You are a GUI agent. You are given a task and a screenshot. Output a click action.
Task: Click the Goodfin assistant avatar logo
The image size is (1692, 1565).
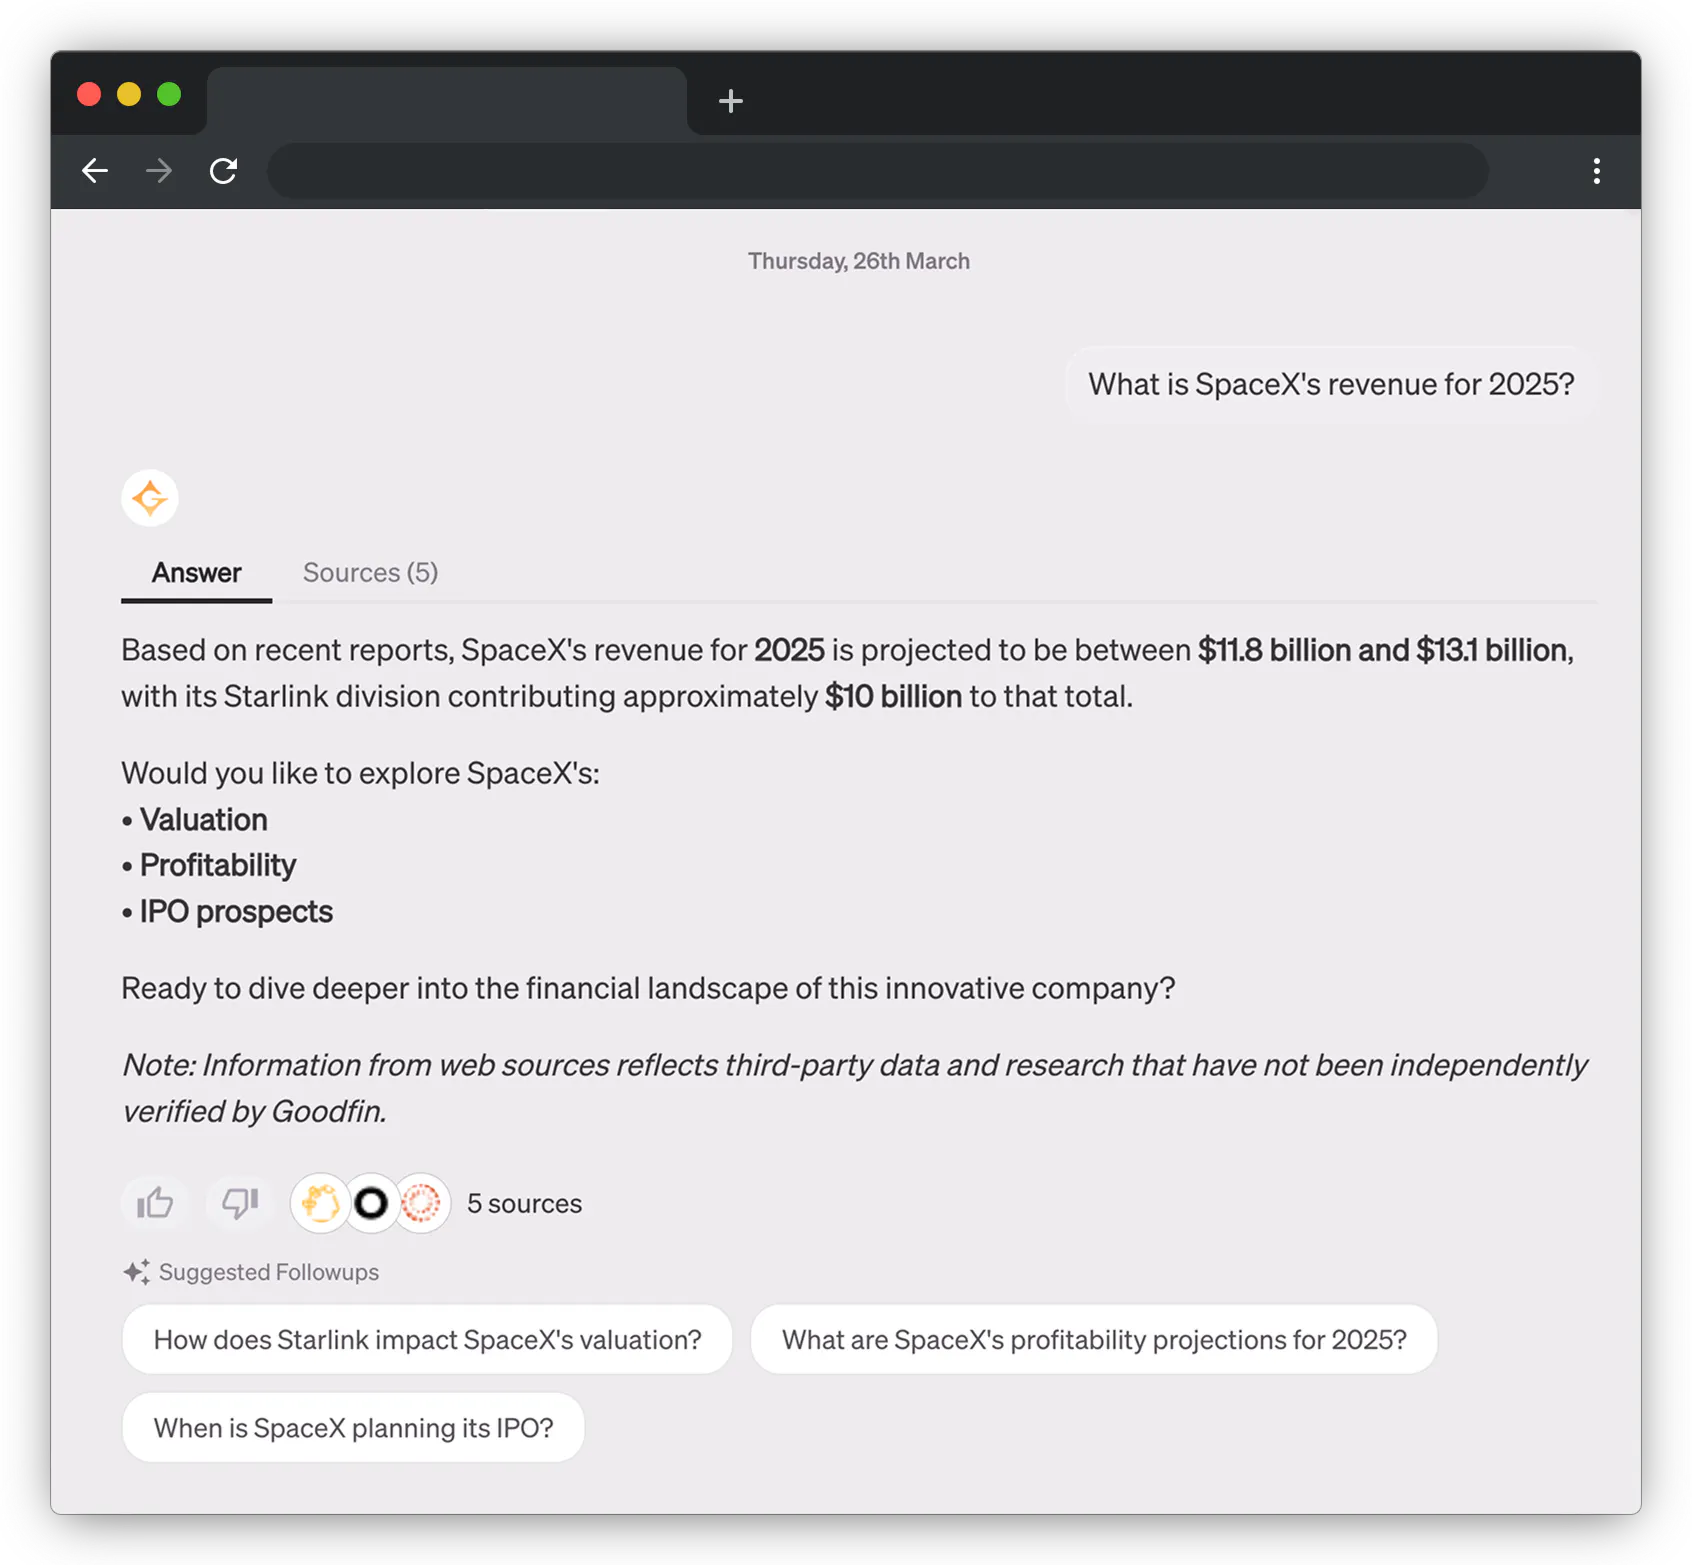(x=150, y=498)
